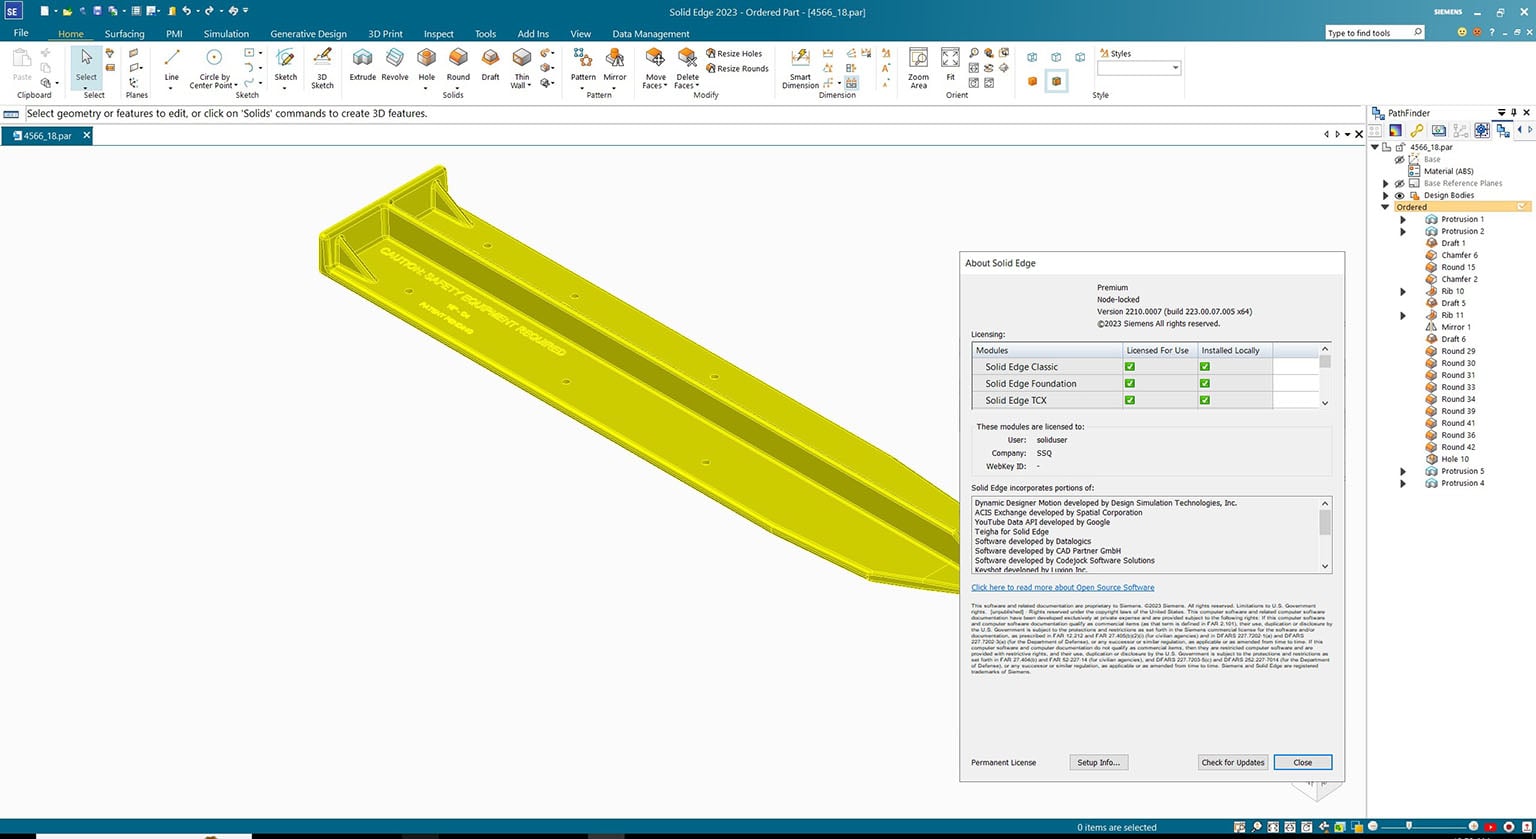Close the About Solid Edge dialog
This screenshot has height=839, width=1536.
point(1302,762)
